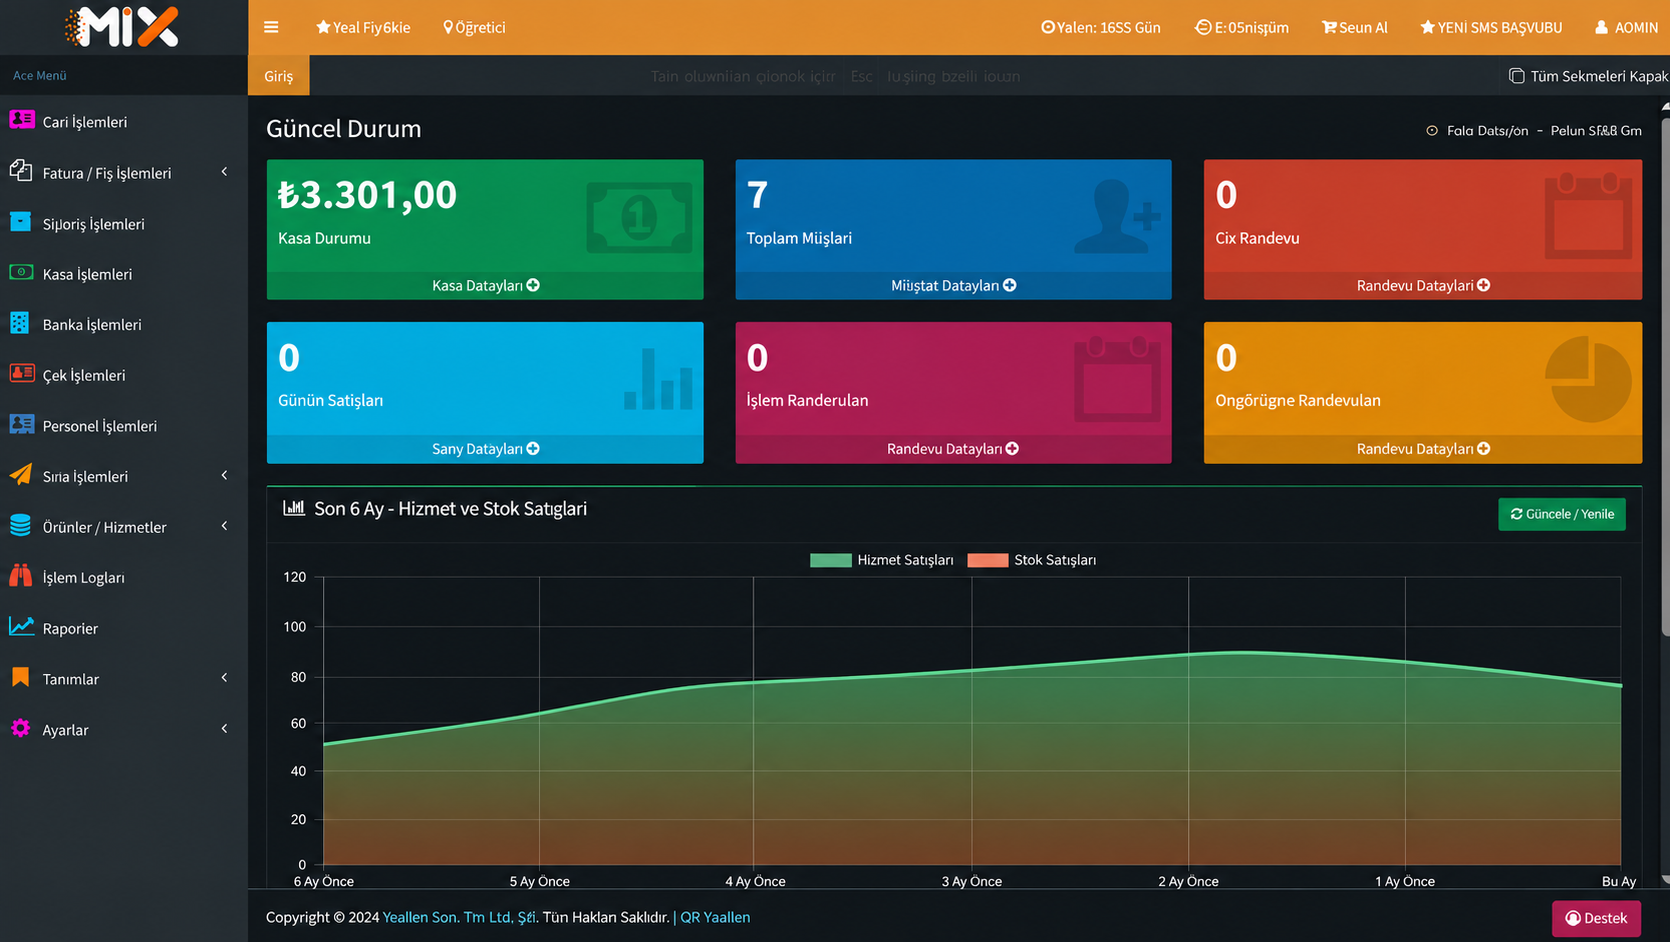The width and height of the screenshot is (1670, 942).
Task: Switch to the Giriş tab
Action: [x=279, y=76]
